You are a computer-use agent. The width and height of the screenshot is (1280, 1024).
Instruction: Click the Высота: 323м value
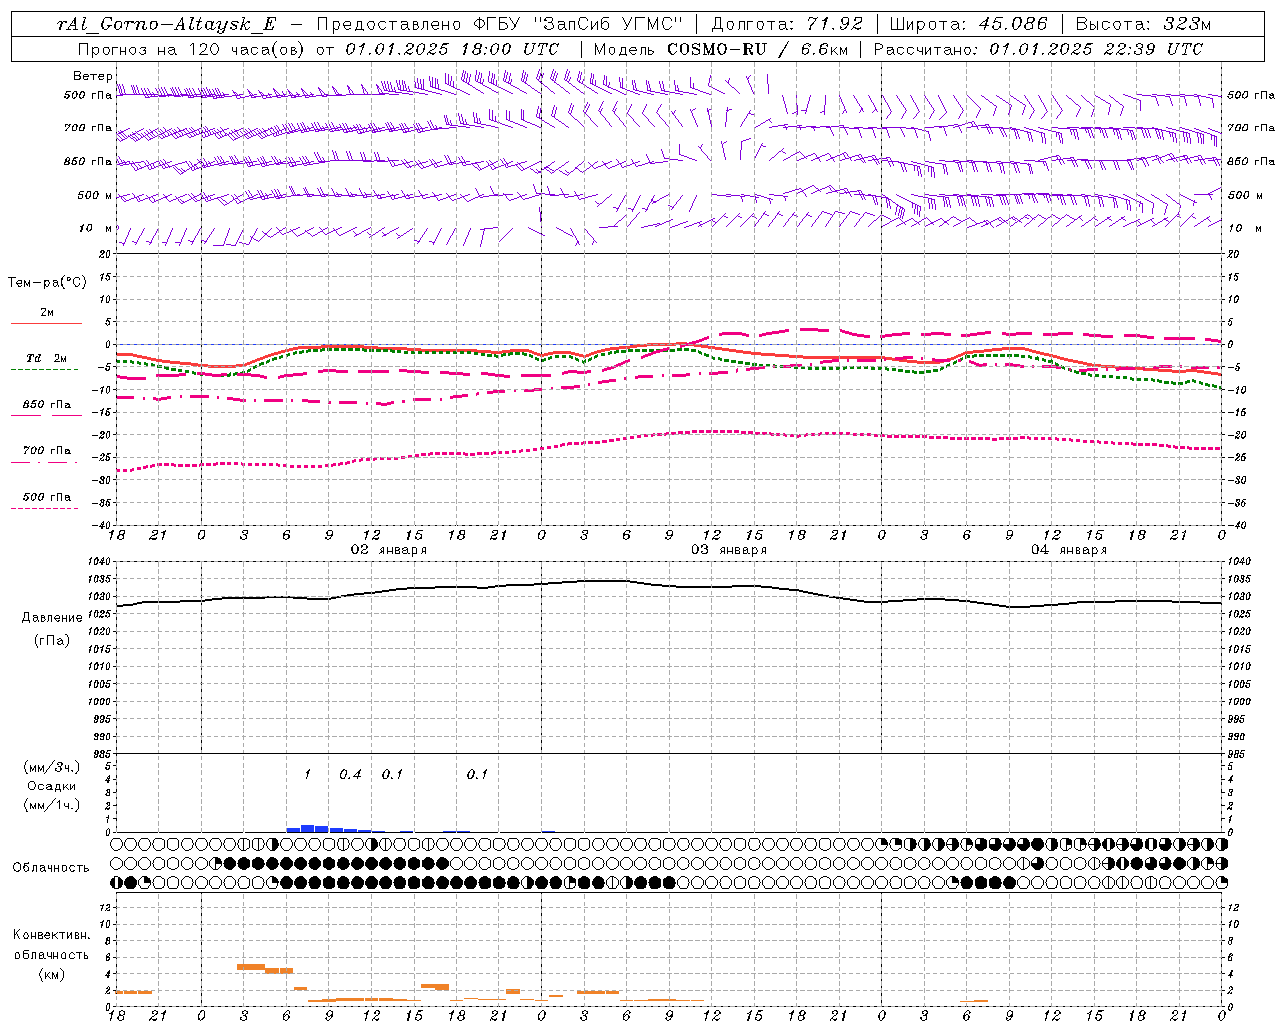(x=1142, y=24)
